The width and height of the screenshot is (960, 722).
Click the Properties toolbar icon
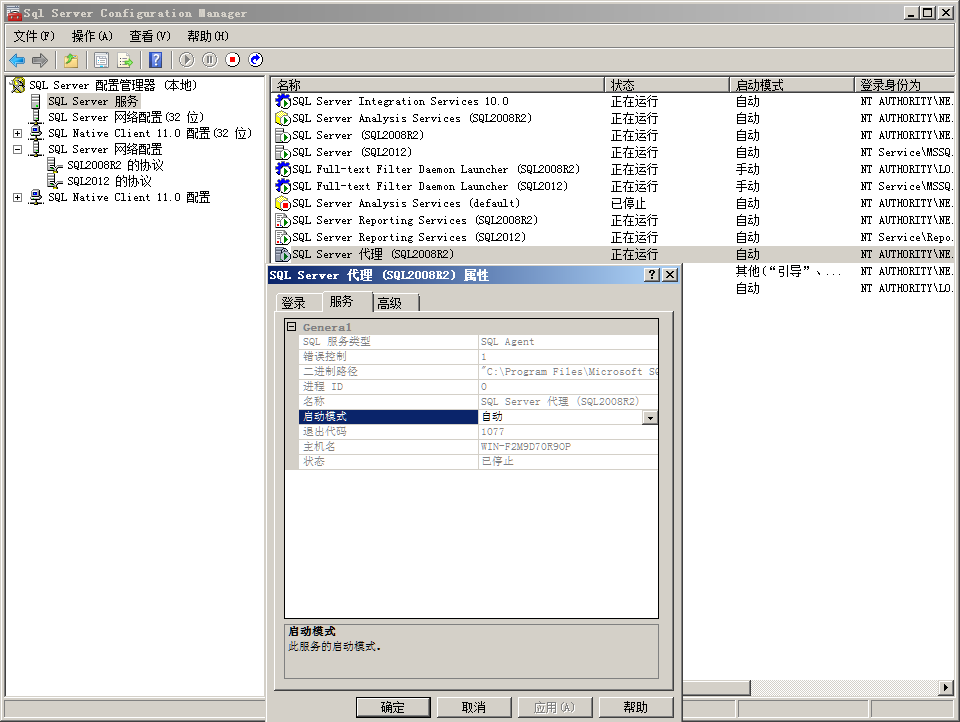coord(102,60)
